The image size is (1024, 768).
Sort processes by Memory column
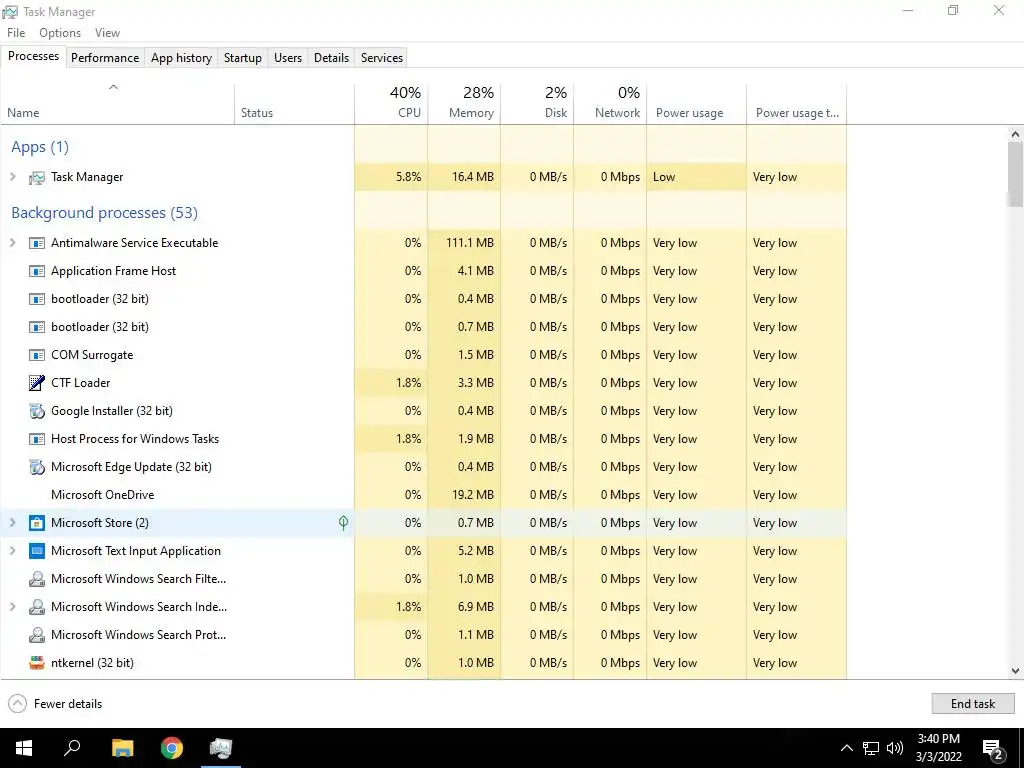click(x=464, y=104)
